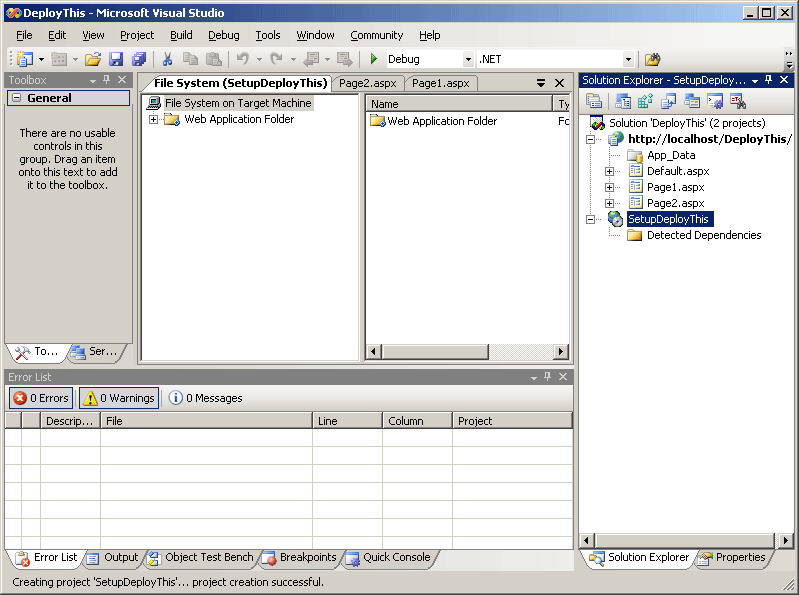Select Detected Dependencies in Solution Explorer

coord(704,235)
